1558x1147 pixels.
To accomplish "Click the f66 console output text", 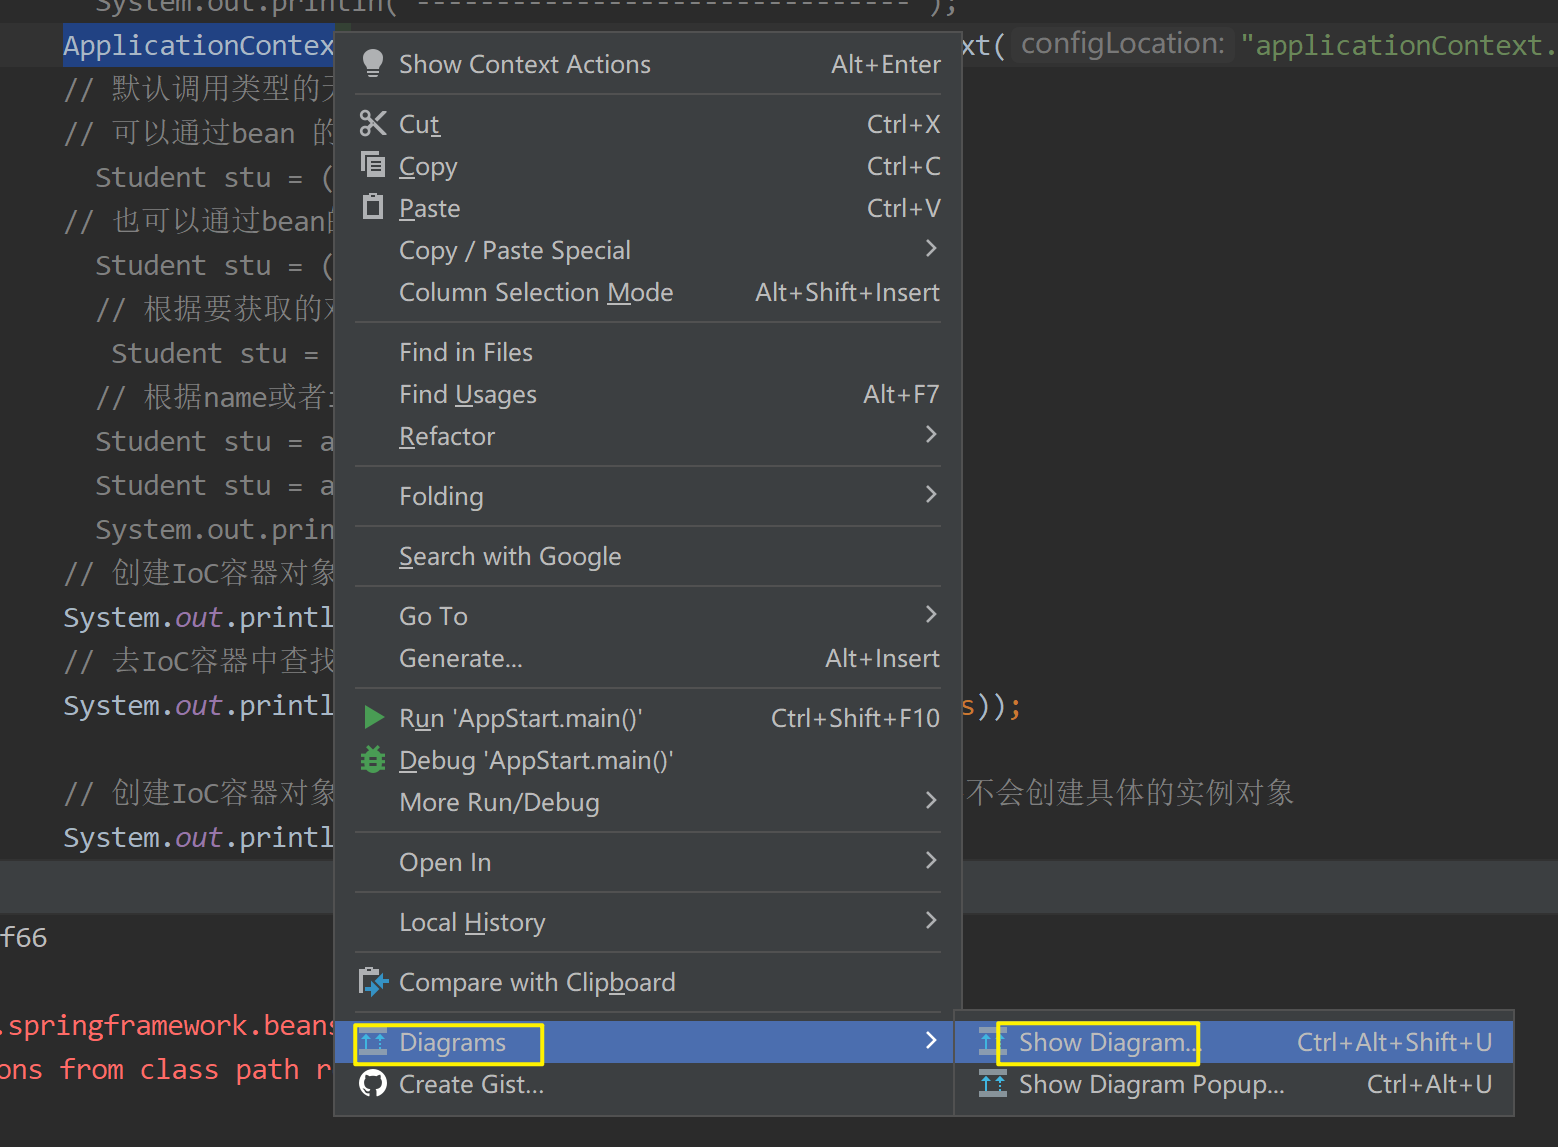I will [x=24, y=937].
